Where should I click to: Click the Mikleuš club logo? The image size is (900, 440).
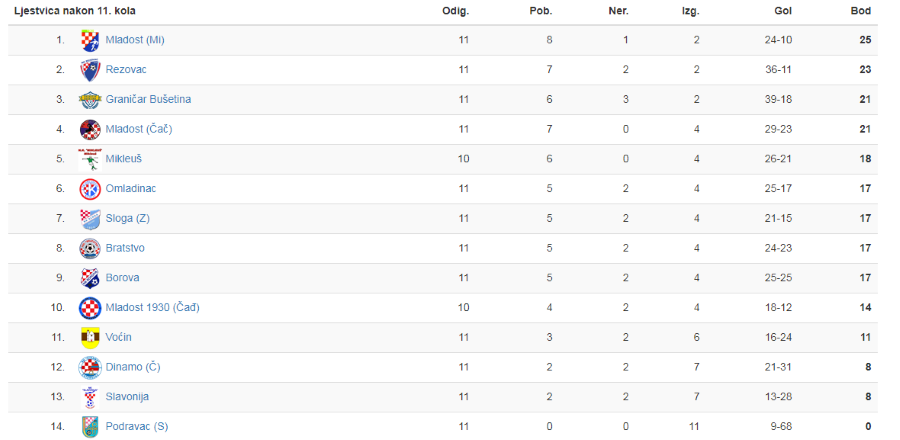[90, 159]
